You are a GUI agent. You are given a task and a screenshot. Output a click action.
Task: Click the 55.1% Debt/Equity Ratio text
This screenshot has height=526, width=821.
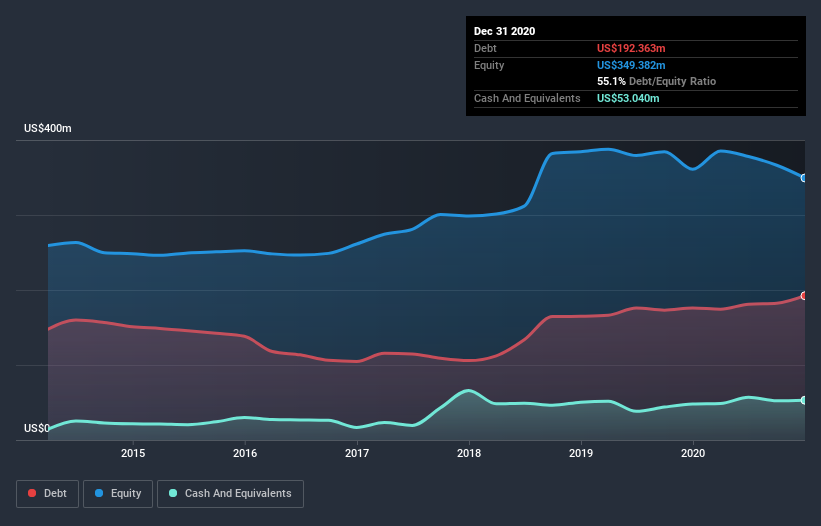[657, 82]
